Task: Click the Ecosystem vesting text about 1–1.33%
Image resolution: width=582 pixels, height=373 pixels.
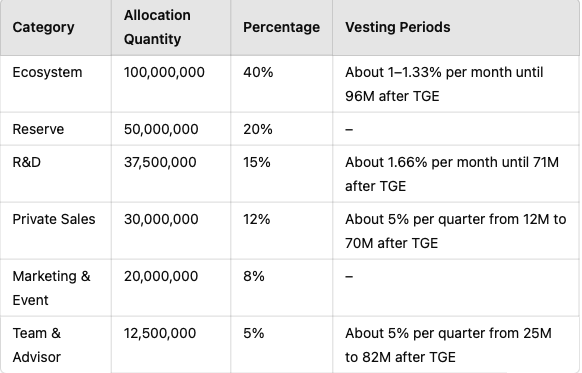Action: coord(444,84)
